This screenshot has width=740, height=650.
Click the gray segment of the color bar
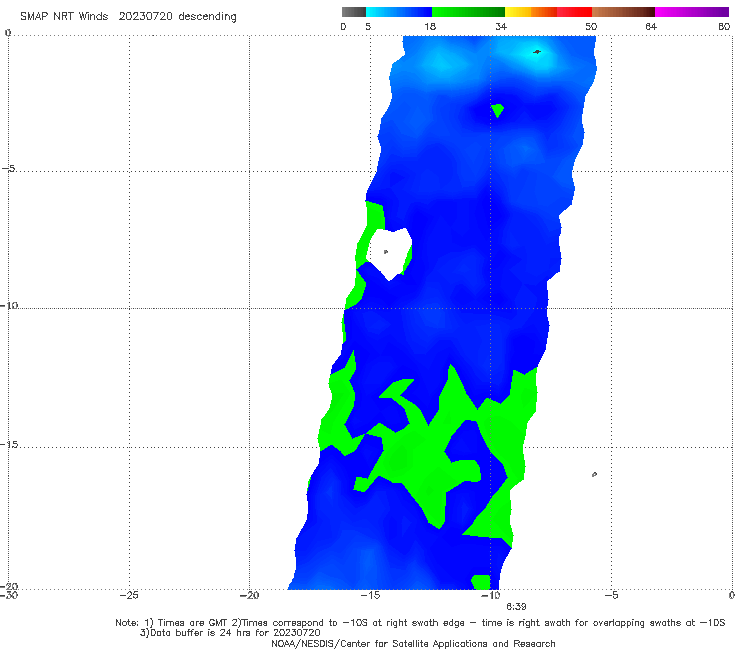pos(354,12)
